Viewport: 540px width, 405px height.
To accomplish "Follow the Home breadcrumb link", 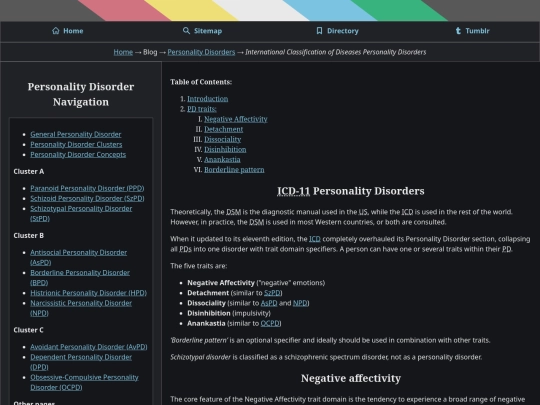I will pyautogui.click(x=123, y=52).
